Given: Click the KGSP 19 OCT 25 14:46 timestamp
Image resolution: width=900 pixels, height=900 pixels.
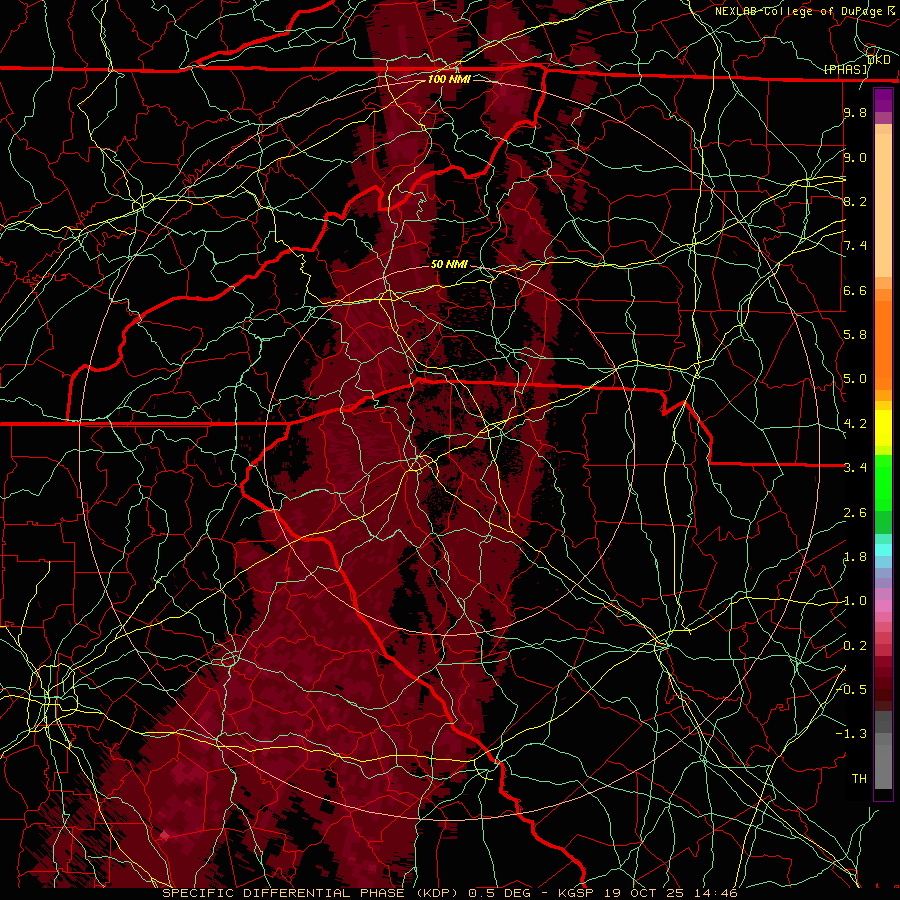Looking at the screenshot, I should click(x=648, y=893).
